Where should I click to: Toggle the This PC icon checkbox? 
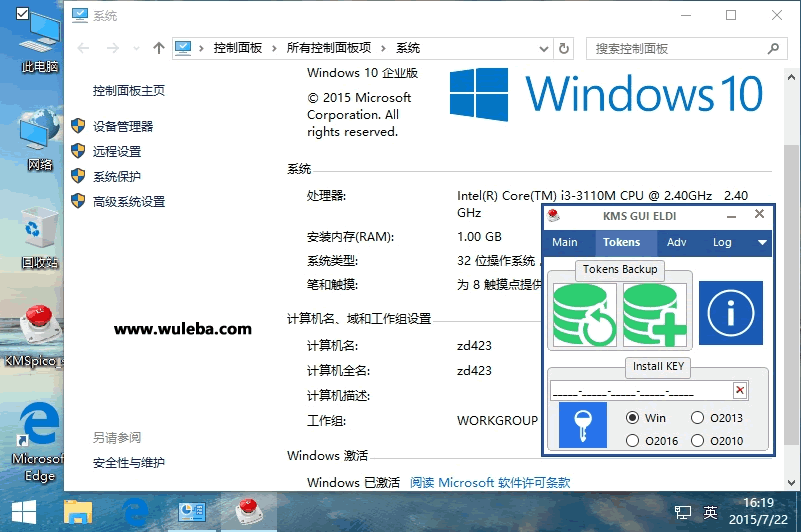coord(22,13)
